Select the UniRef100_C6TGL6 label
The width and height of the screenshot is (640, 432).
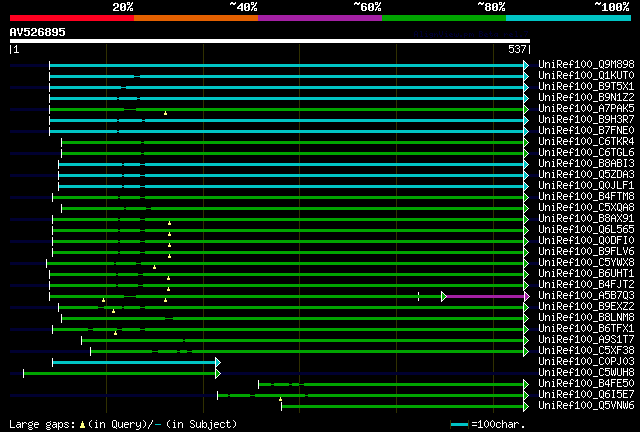(x=586, y=153)
